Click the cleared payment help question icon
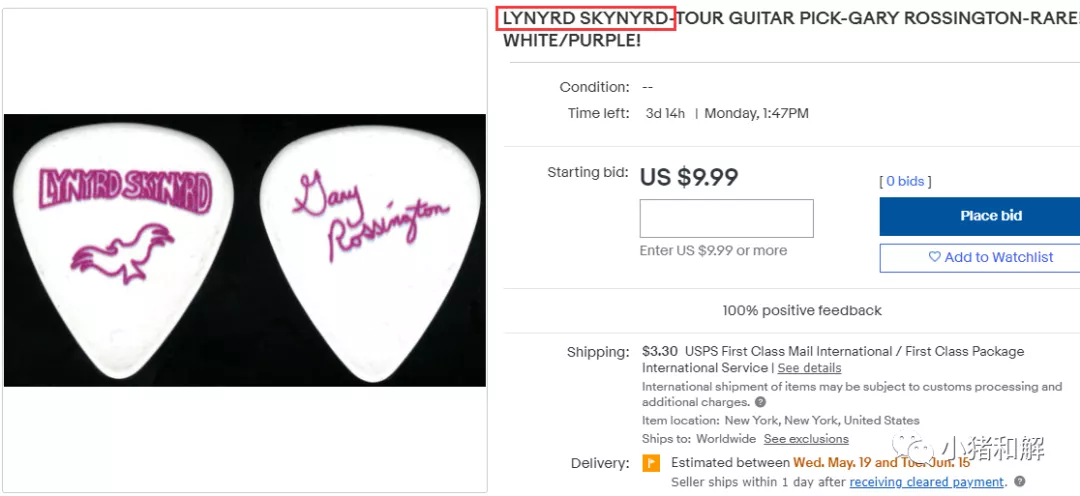1080x496 pixels. (x=1019, y=482)
